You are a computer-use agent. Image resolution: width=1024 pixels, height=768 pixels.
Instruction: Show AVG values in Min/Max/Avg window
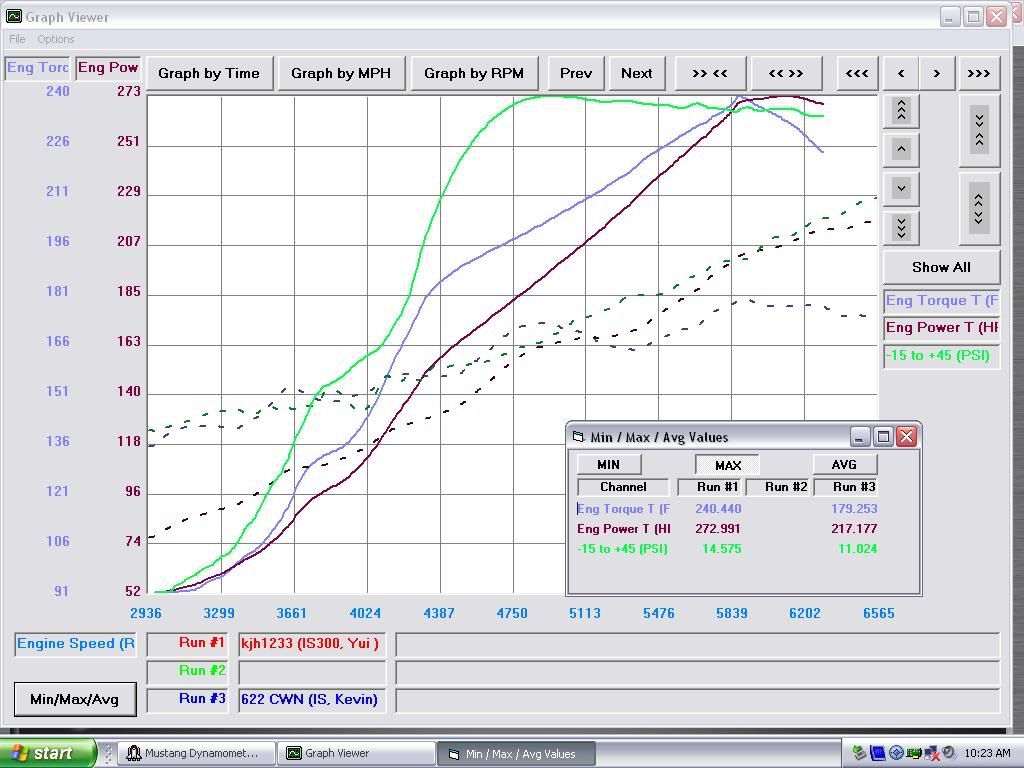point(844,464)
